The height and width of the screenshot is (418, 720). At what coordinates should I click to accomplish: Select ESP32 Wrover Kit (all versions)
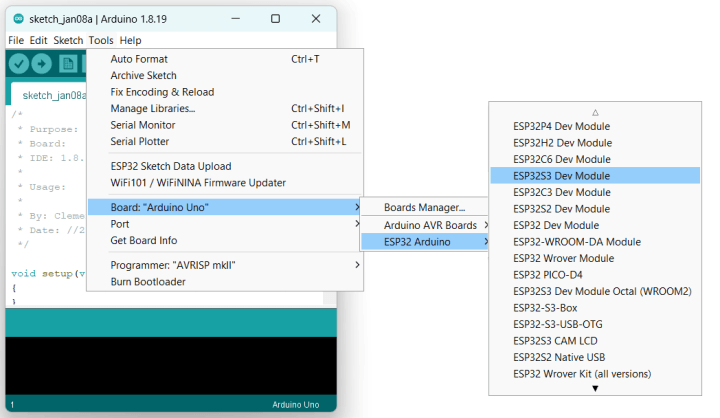tap(582, 373)
